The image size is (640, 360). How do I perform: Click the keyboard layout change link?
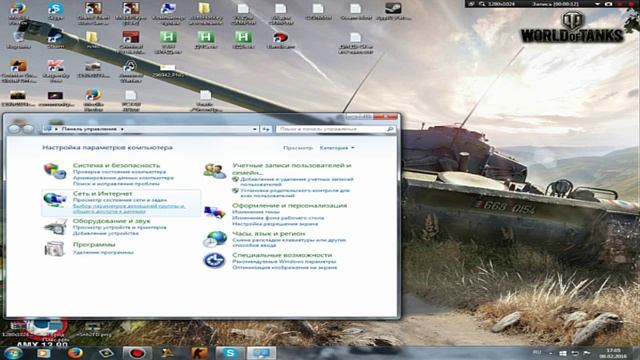289,242
